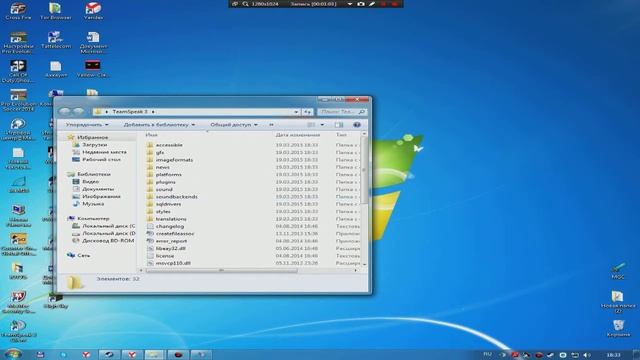Open Музыка library in sidebar
The image size is (640, 360).
(93, 203)
